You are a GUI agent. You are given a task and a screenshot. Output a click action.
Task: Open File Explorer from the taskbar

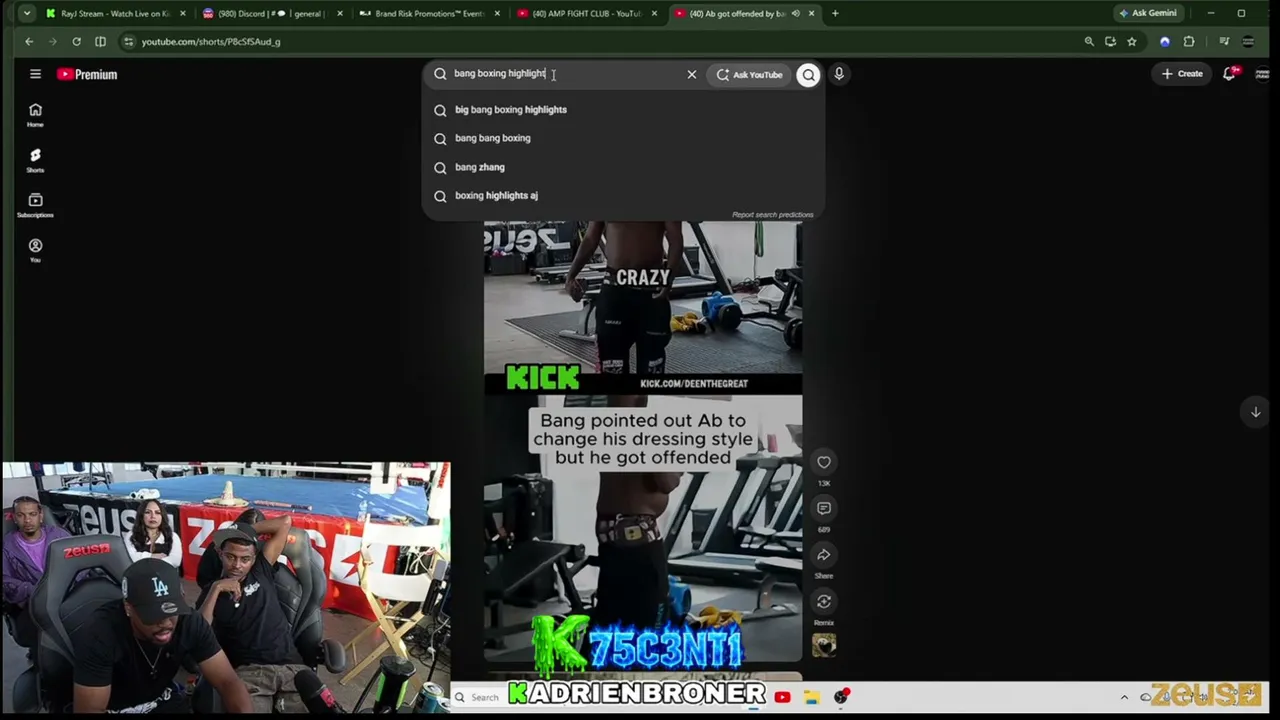(811, 697)
